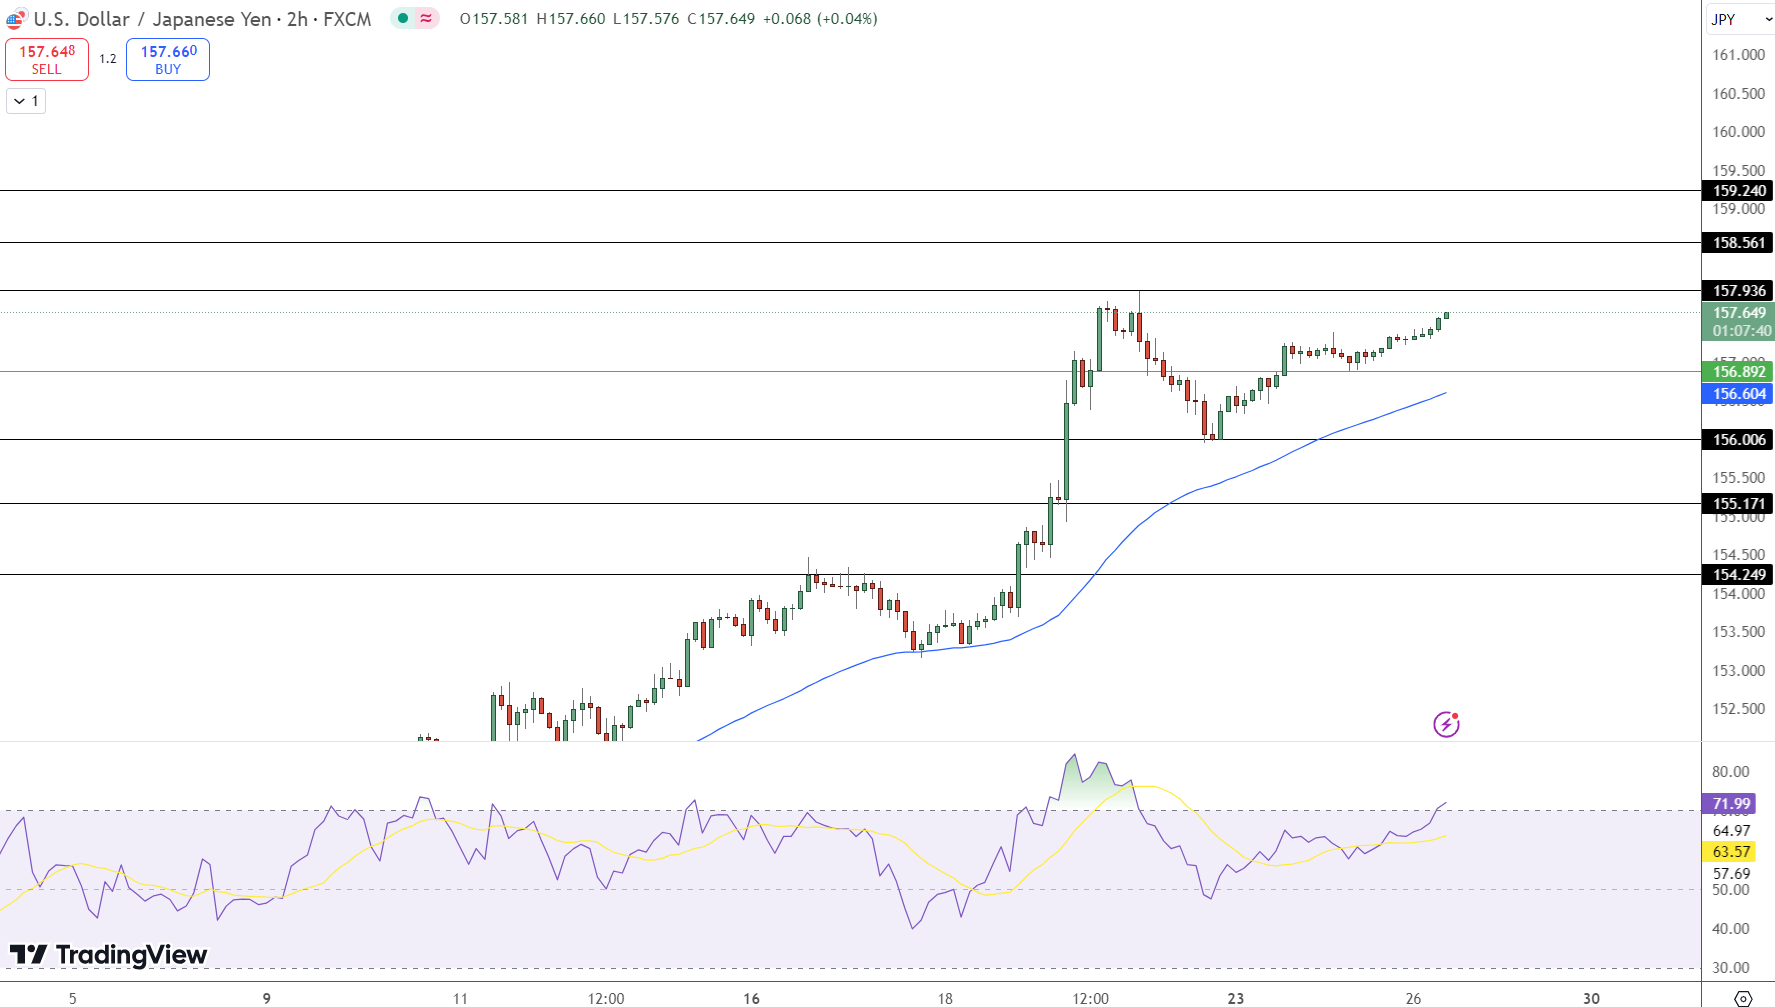Click the 155.171 price line label
This screenshot has height=1007, width=1775.
click(x=1738, y=503)
